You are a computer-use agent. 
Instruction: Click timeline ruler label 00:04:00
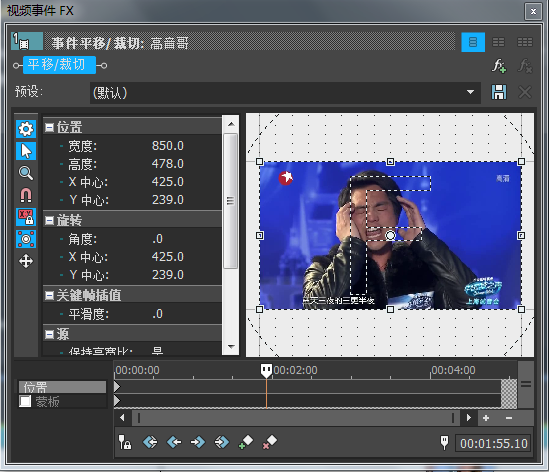pos(453,370)
